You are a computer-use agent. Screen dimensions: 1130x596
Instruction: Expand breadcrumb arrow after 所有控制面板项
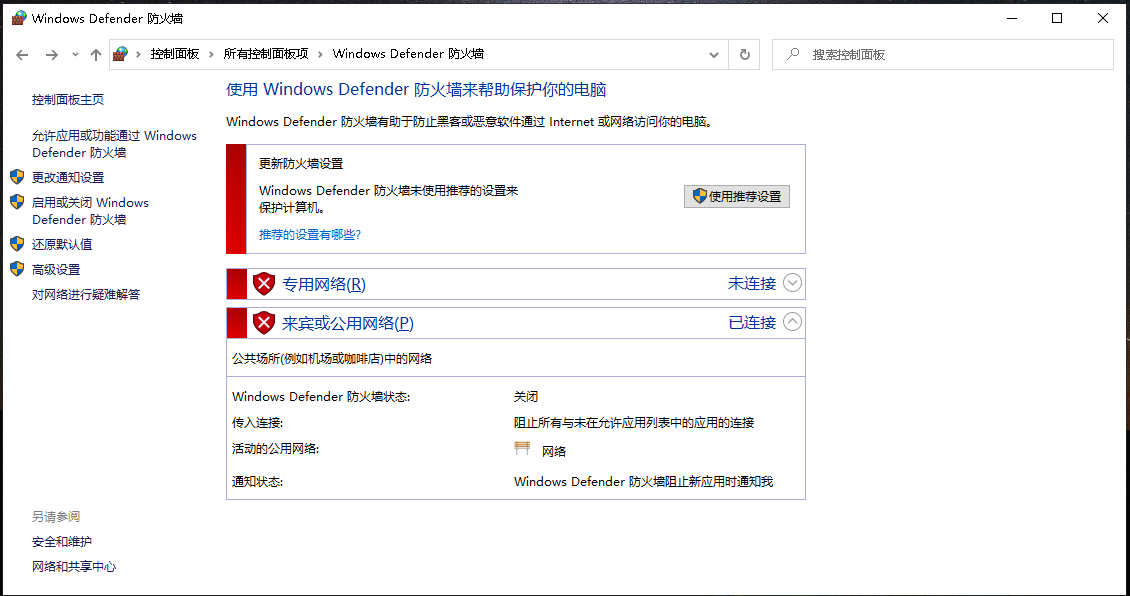pyautogui.click(x=320, y=54)
